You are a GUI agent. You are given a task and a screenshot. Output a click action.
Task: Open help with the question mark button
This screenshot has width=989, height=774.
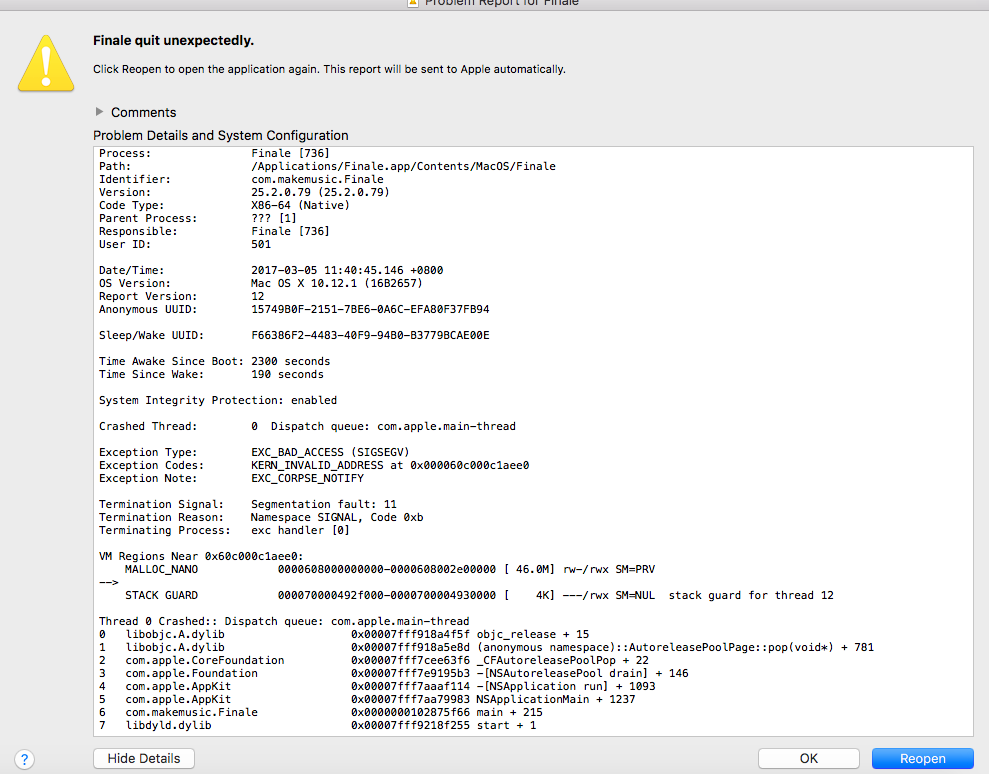tap(26, 759)
